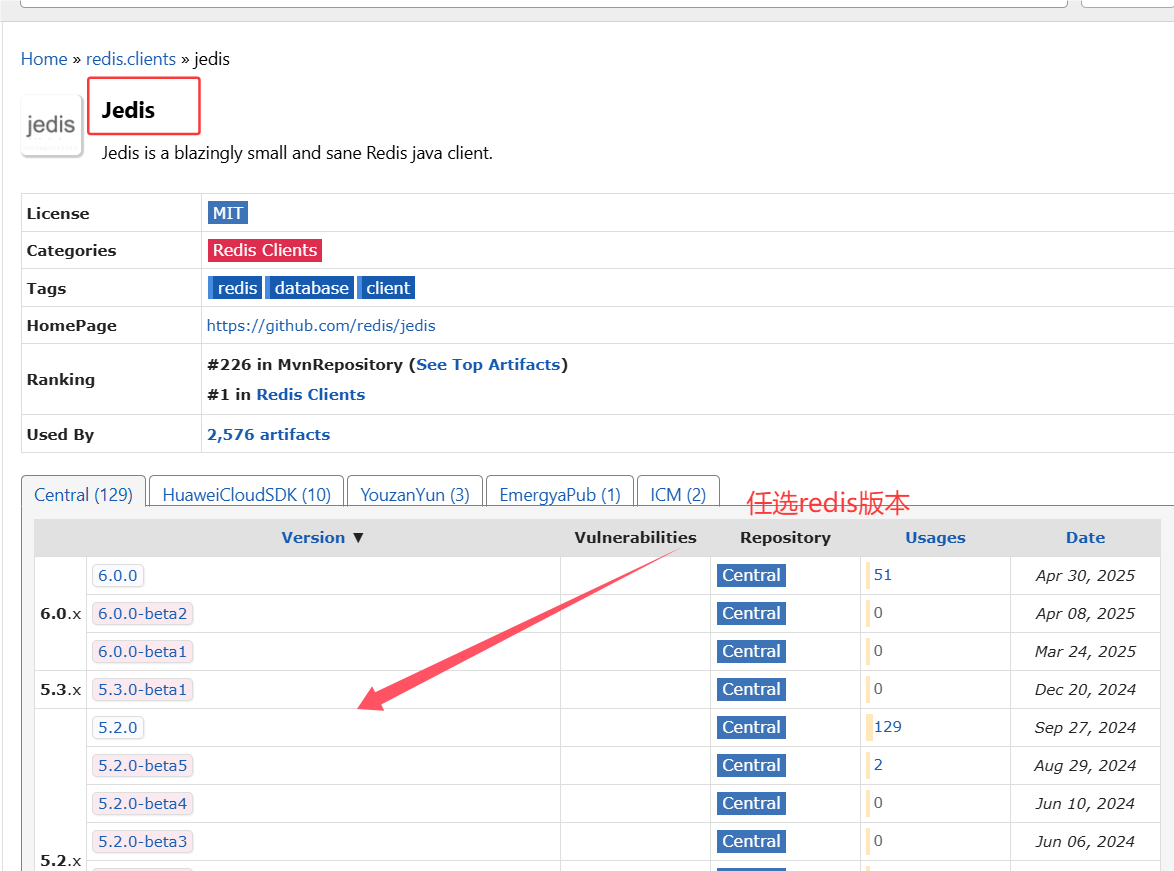Select the Sep 27, 2024 date cell
1174x871 pixels.
(1085, 728)
